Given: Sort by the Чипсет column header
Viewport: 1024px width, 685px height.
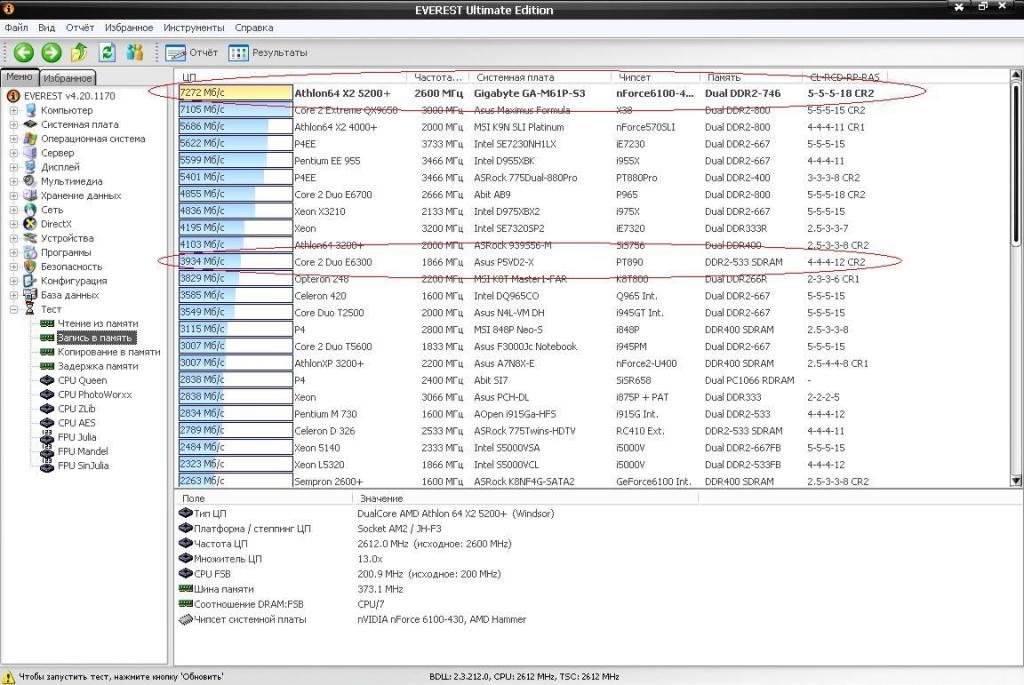Looking at the screenshot, I should (656, 77).
